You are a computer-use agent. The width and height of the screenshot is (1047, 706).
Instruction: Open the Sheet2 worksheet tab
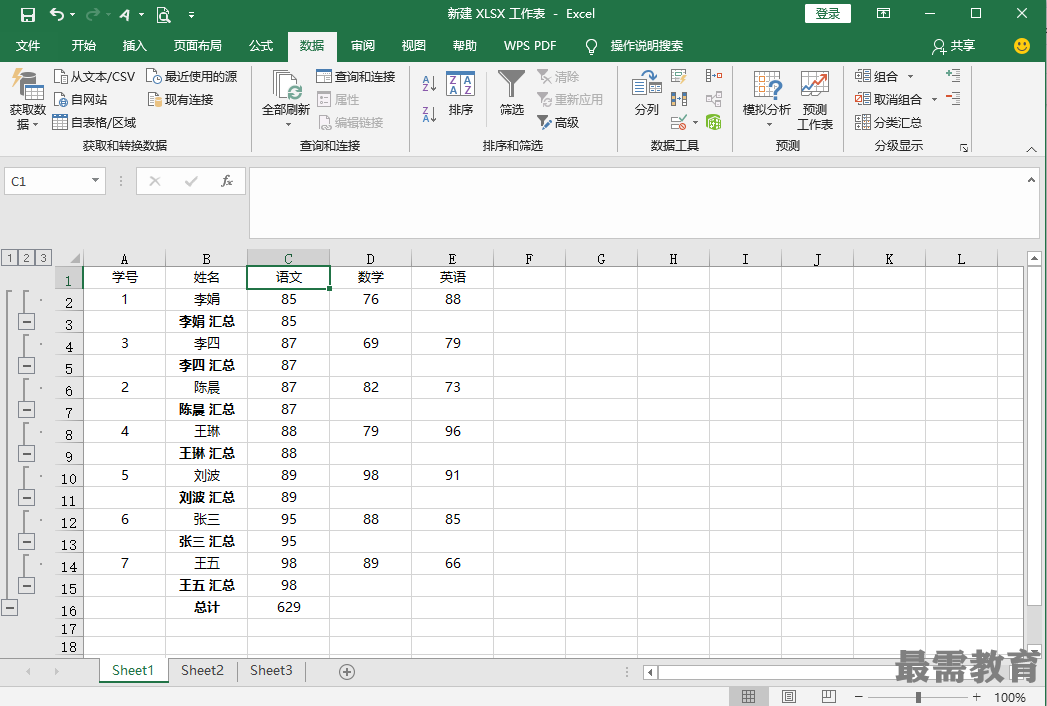202,671
